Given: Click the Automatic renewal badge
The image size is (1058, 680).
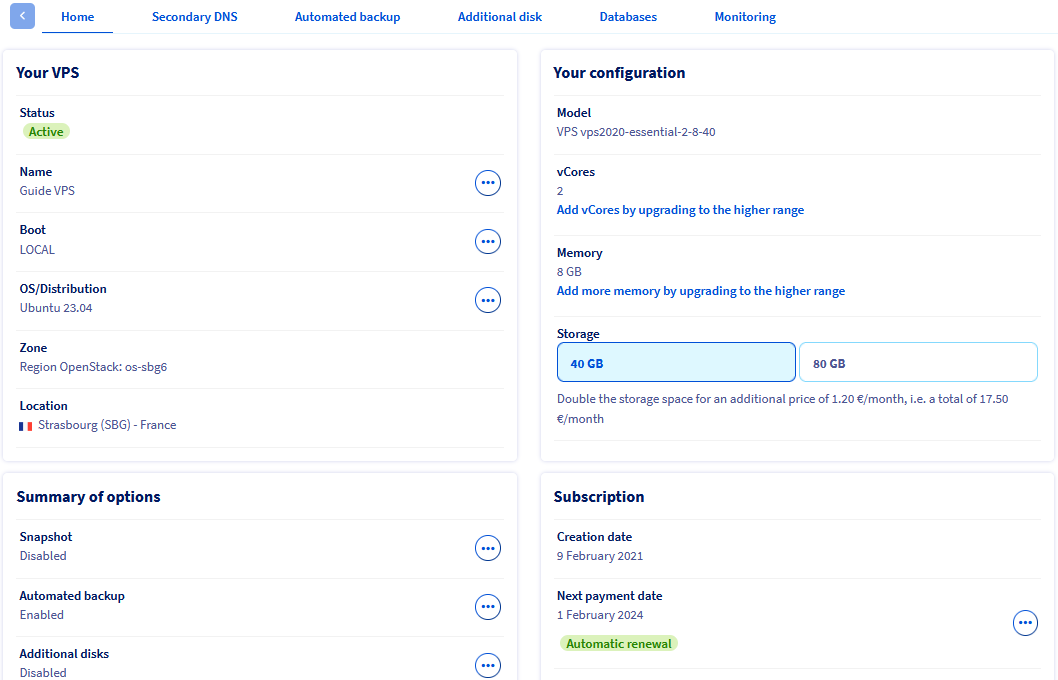Looking at the screenshot, I should 619,644.
